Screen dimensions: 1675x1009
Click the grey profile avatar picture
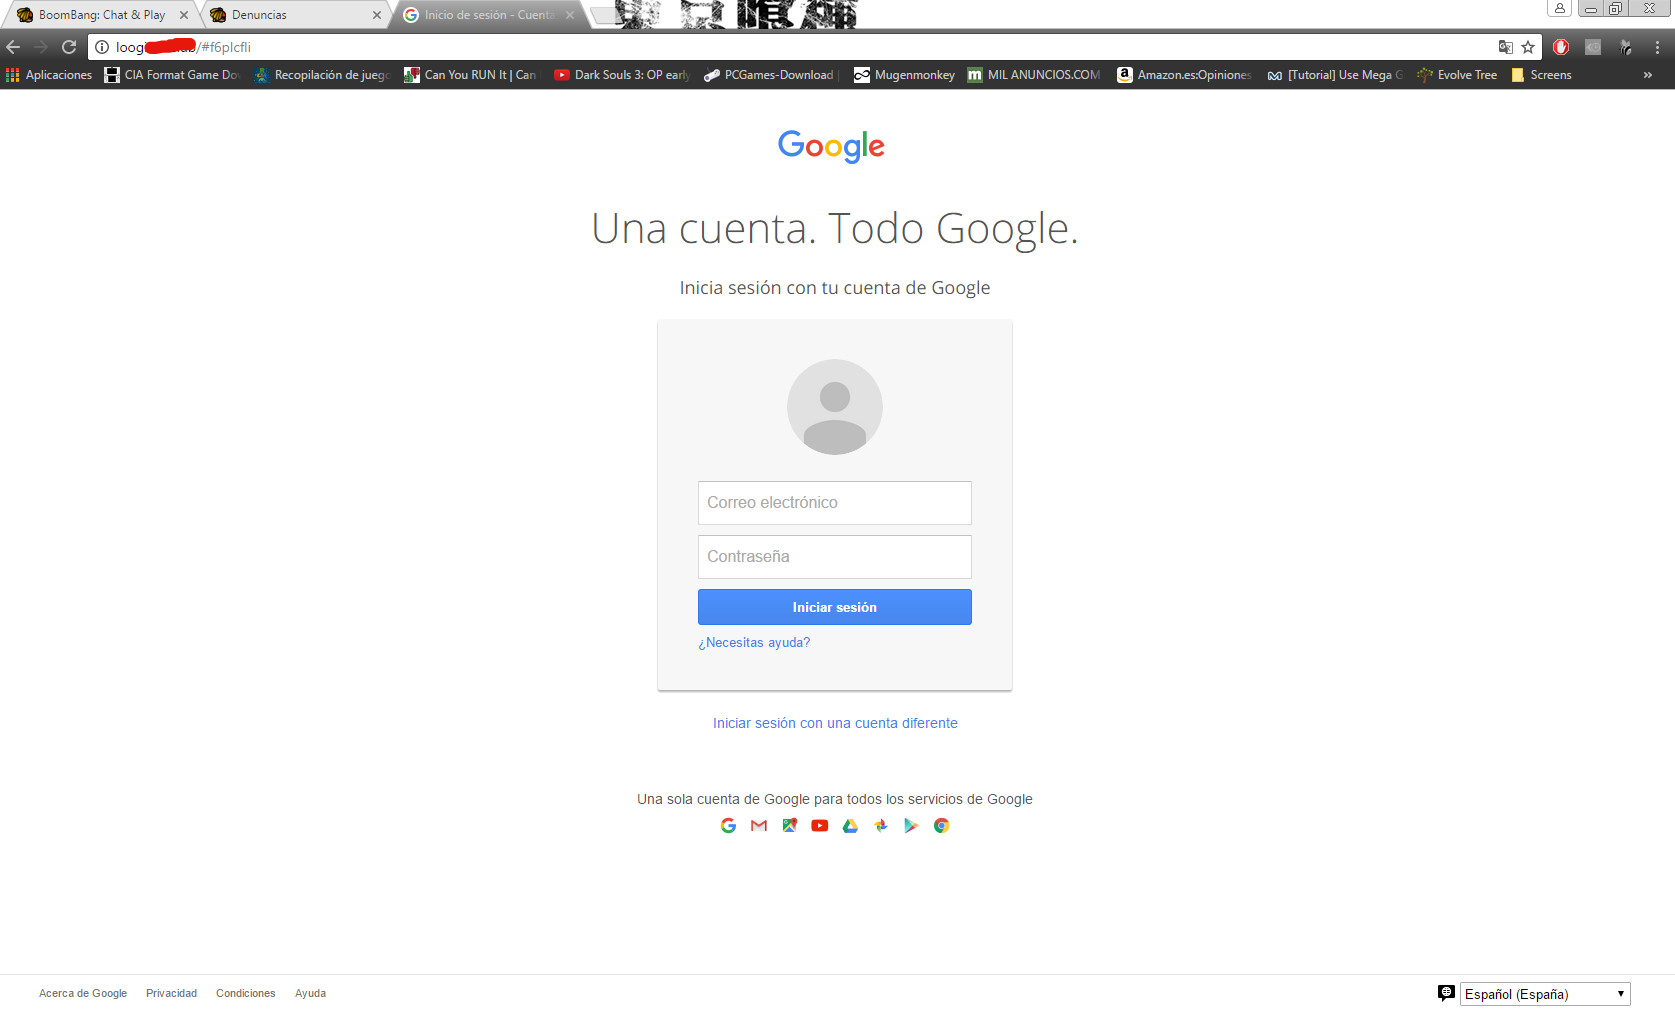(x=835, y=407)
